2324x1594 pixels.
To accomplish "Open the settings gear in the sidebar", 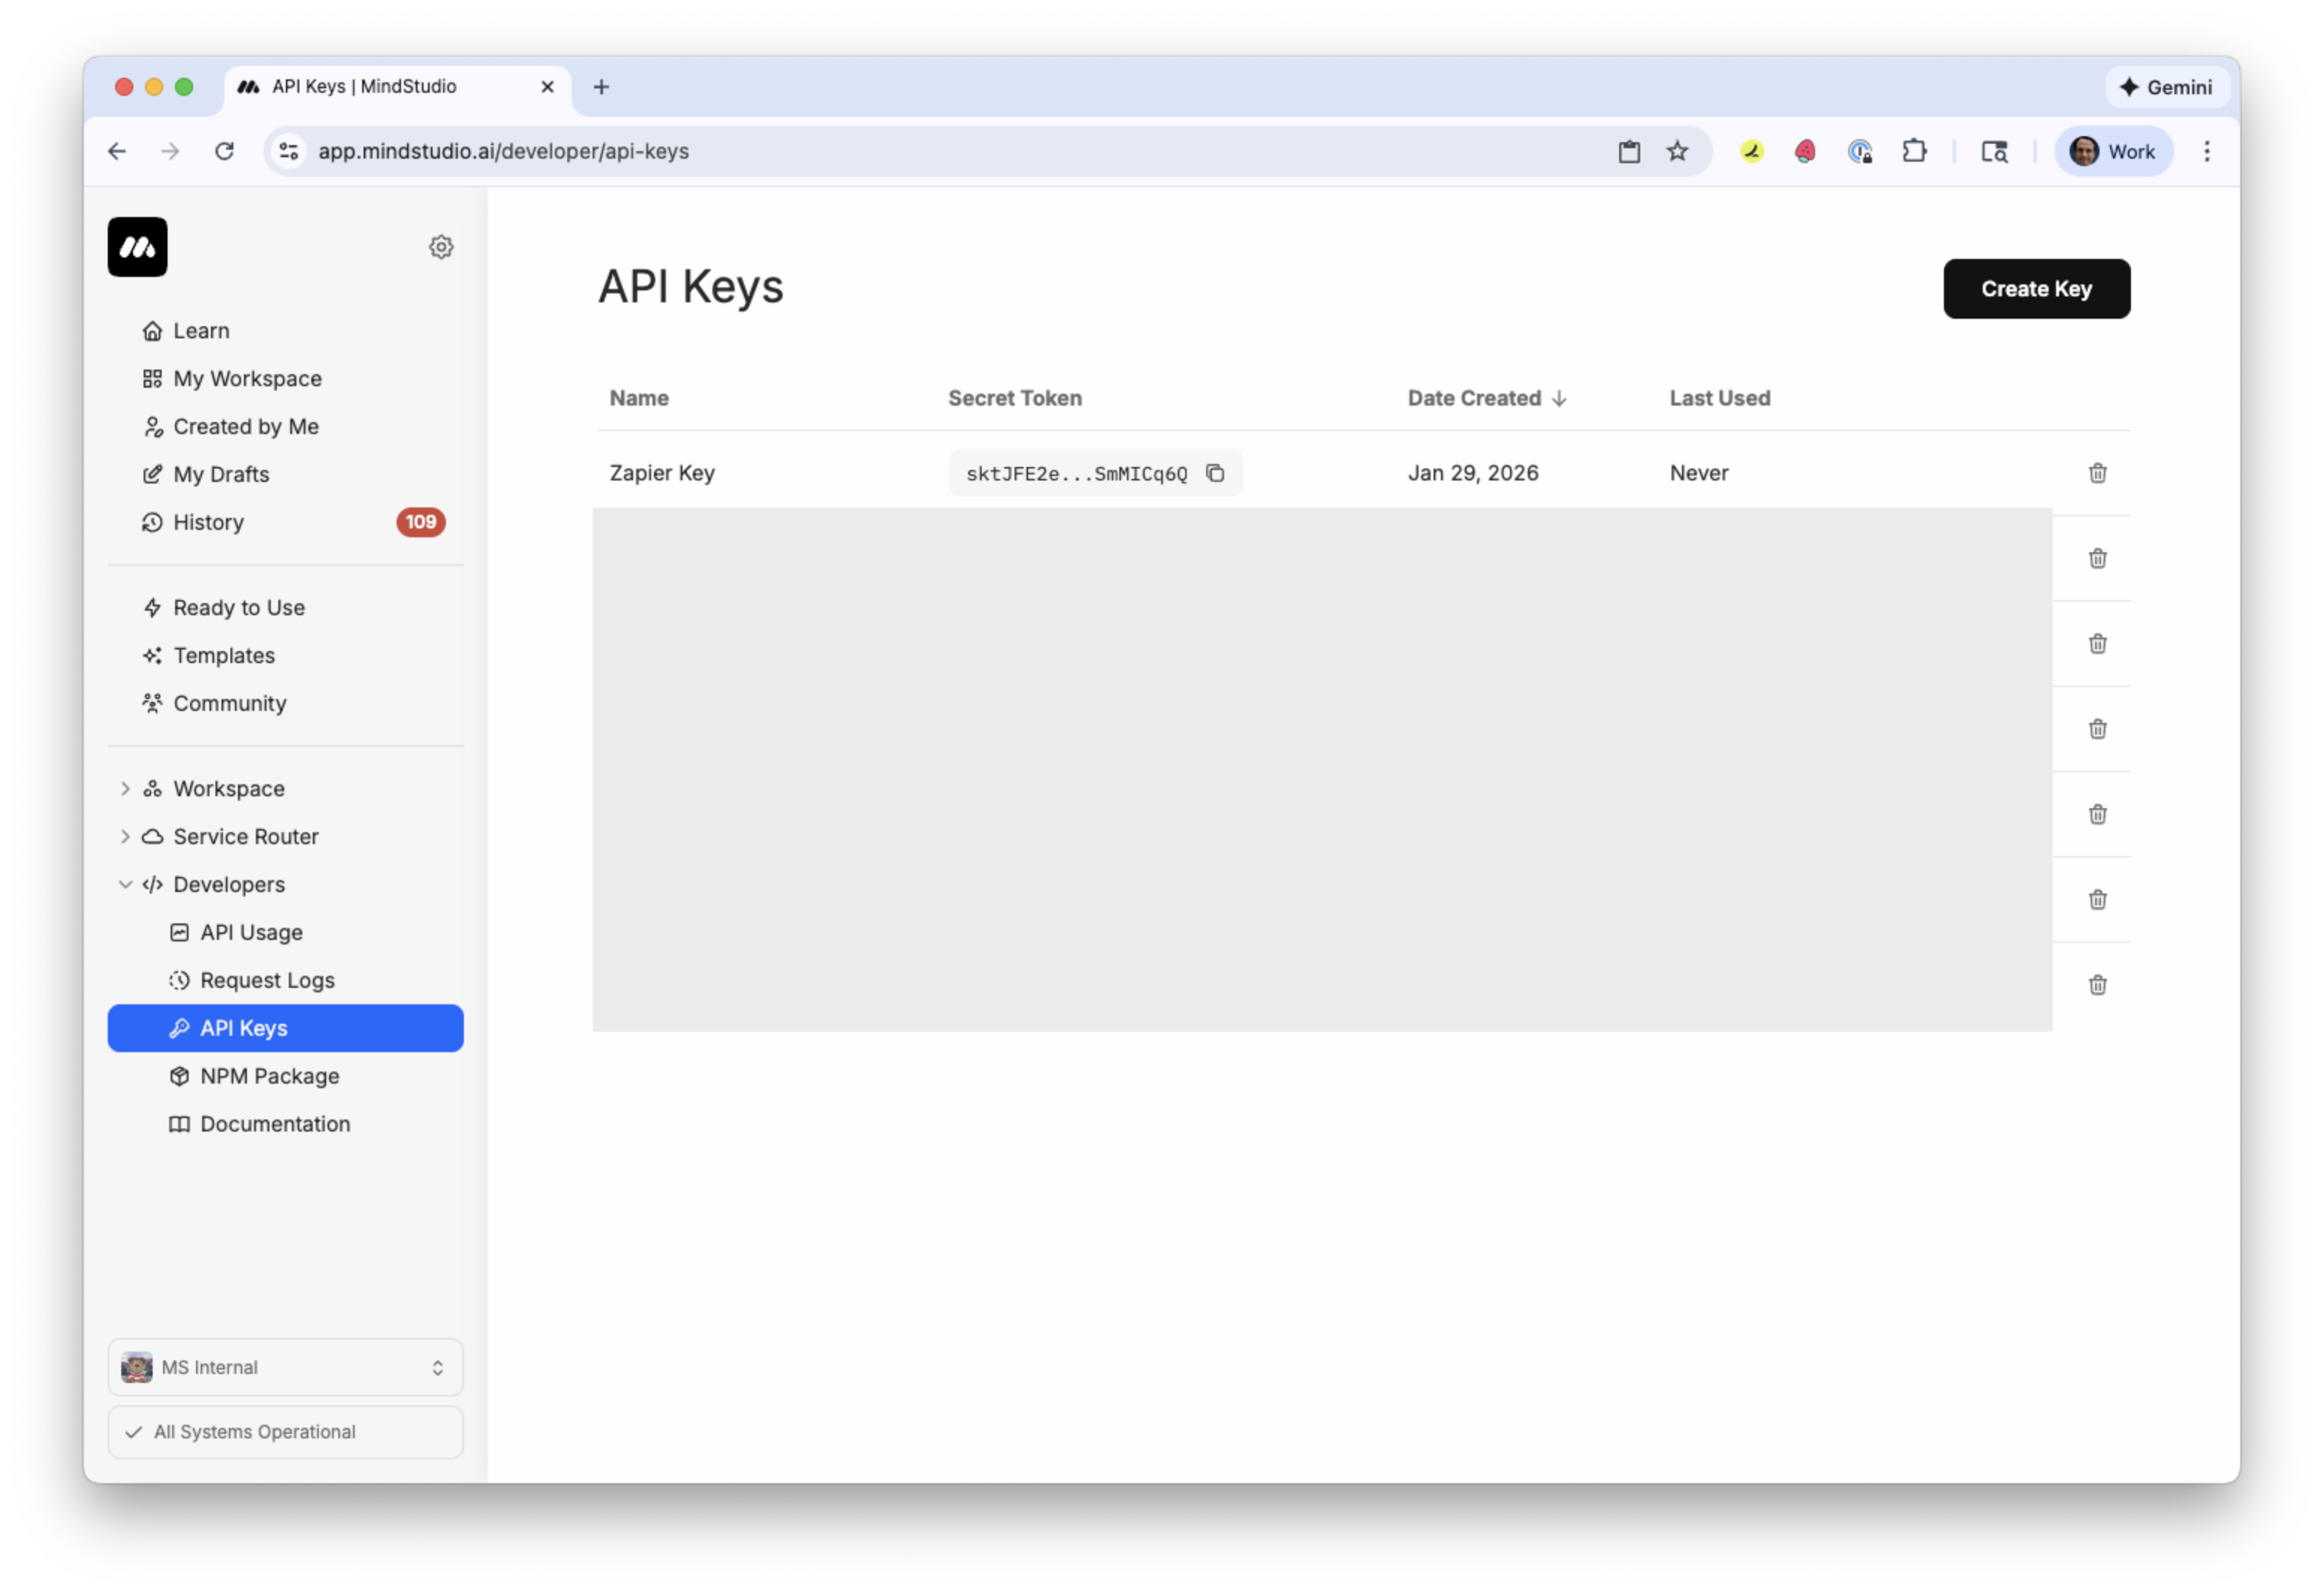I will coord(441,247).
